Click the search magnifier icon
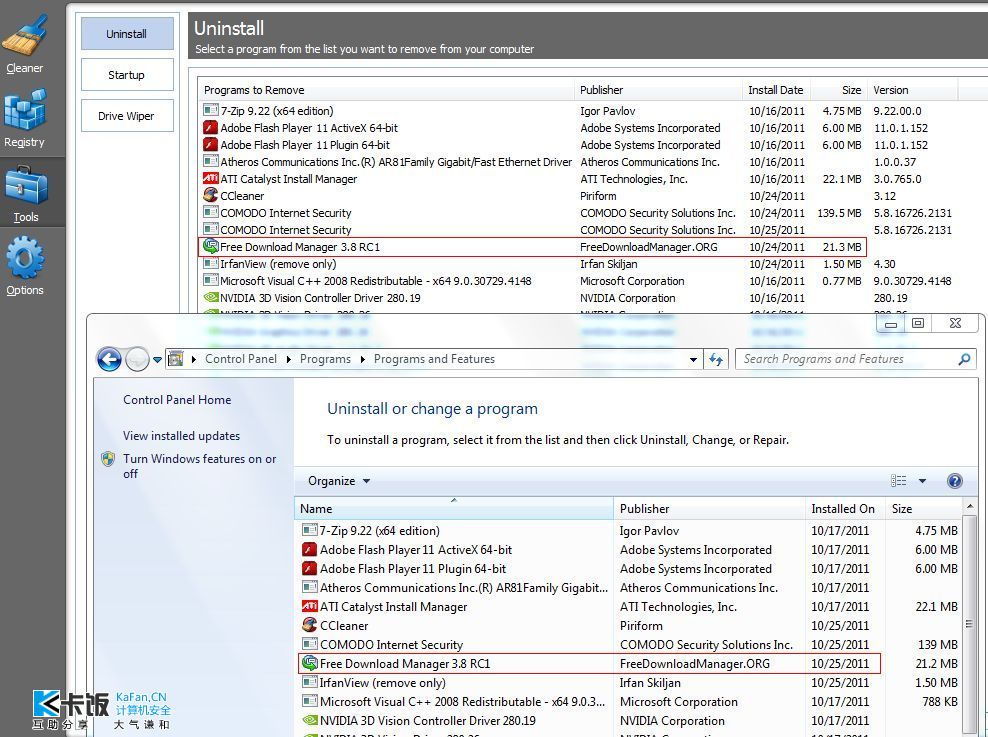The width and height of the screenshot is (988, 737). coord(964,359)
